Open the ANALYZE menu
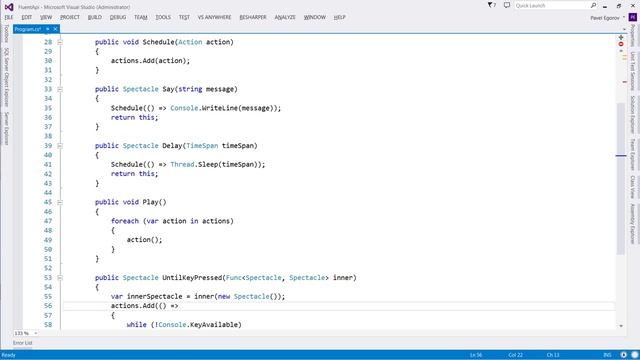640x360 pixels. point(285,17)
